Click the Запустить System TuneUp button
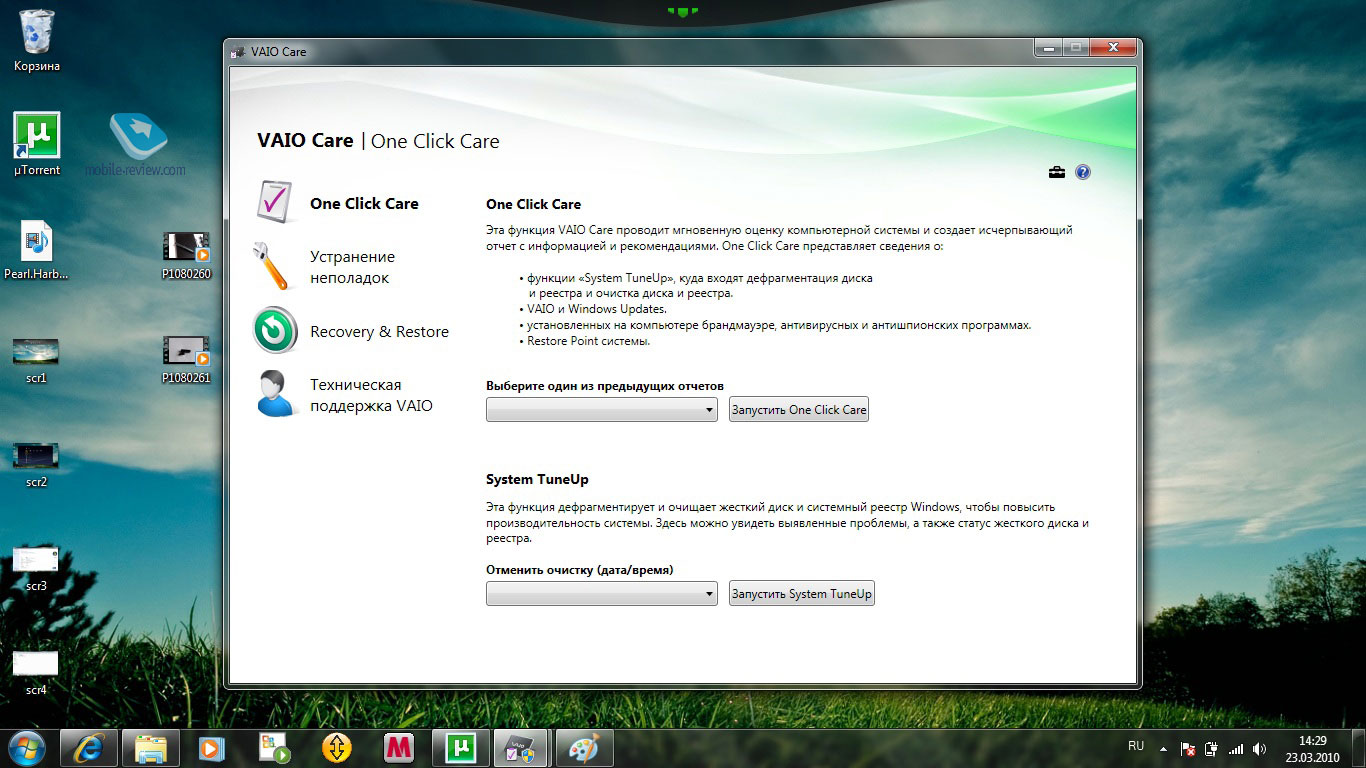This screenshot has width=1366, height=768. [x=802, y=594]
